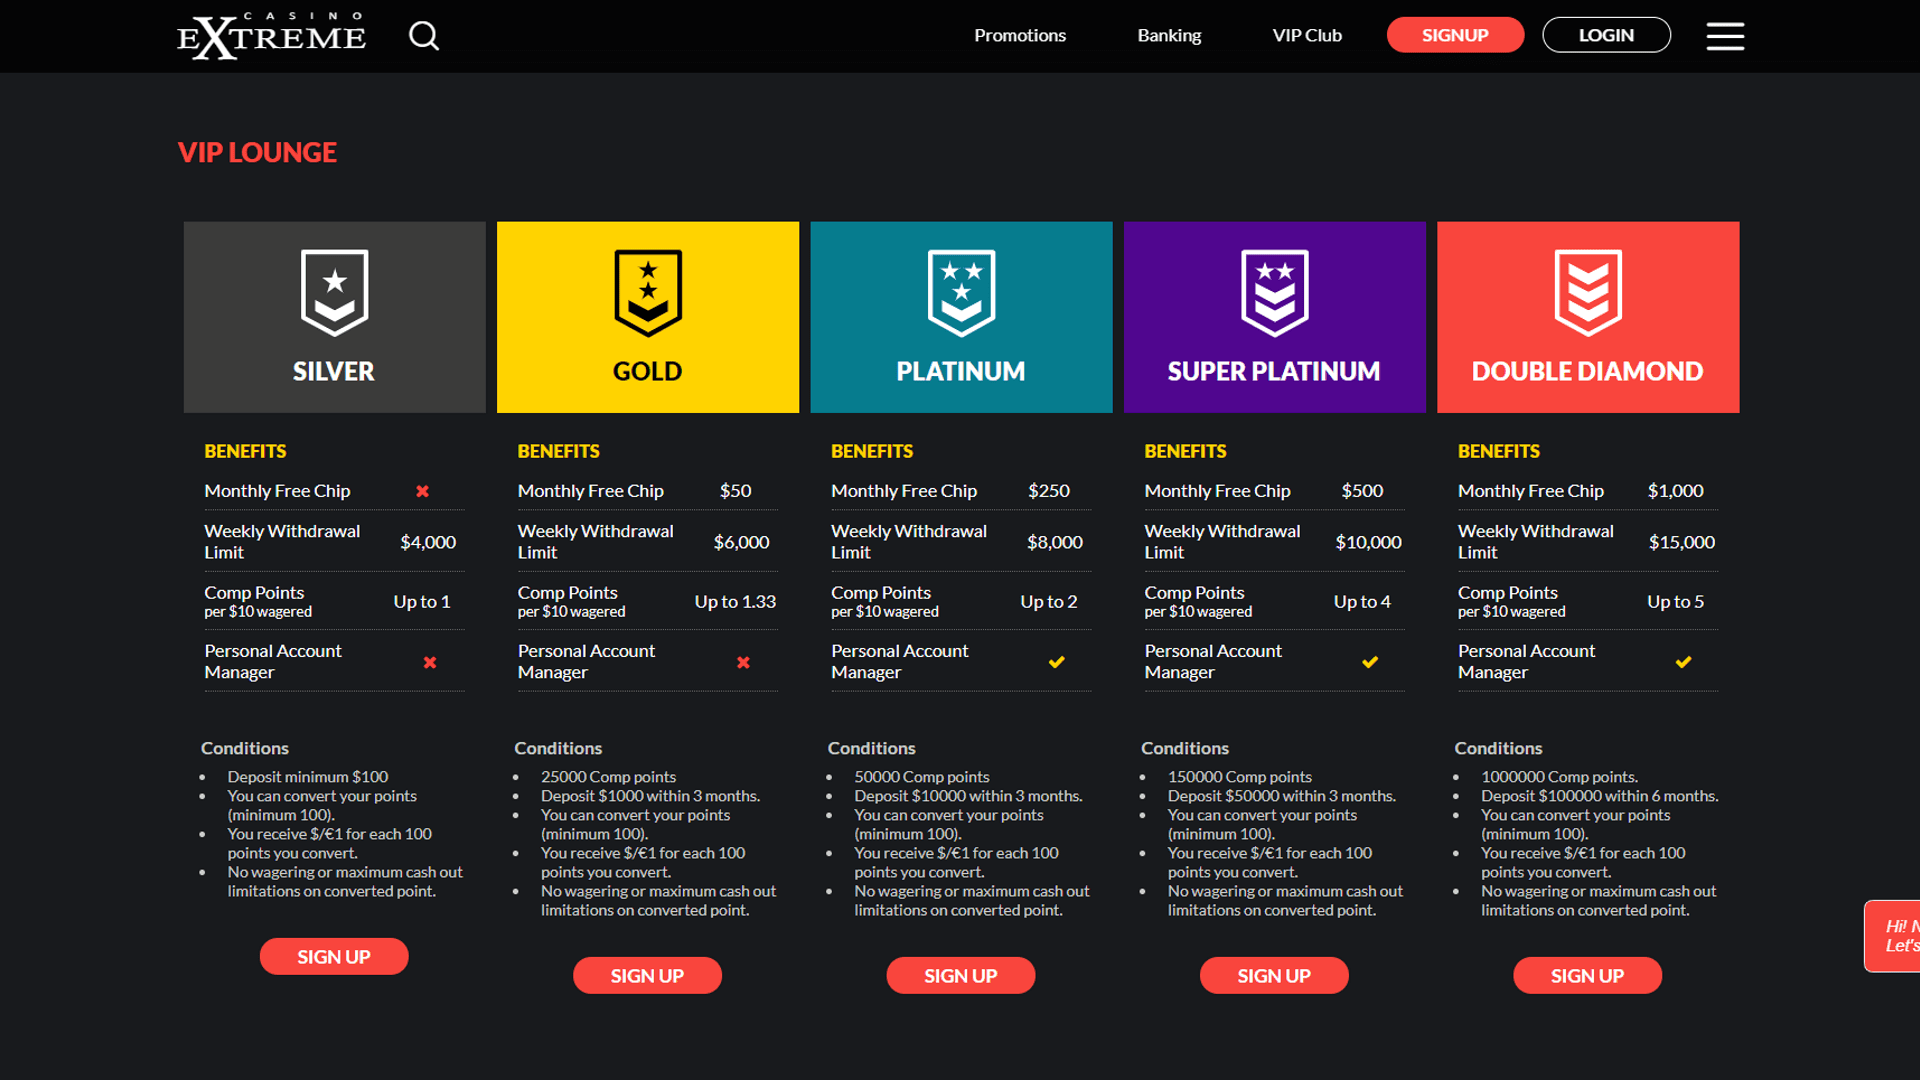The image size is (1920, 1080).
Task: Click Silver Monthly Free Chip red X
Action: point(422,491)
